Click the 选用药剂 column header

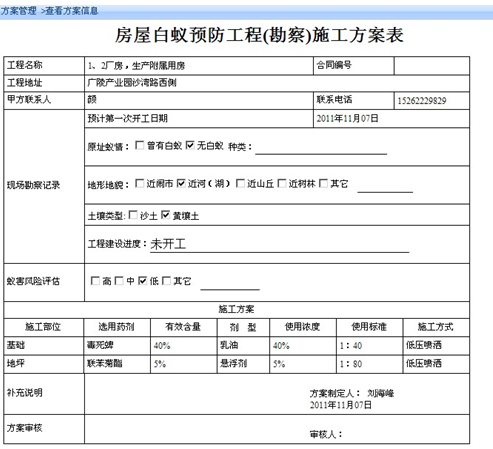tap(116, 327)
